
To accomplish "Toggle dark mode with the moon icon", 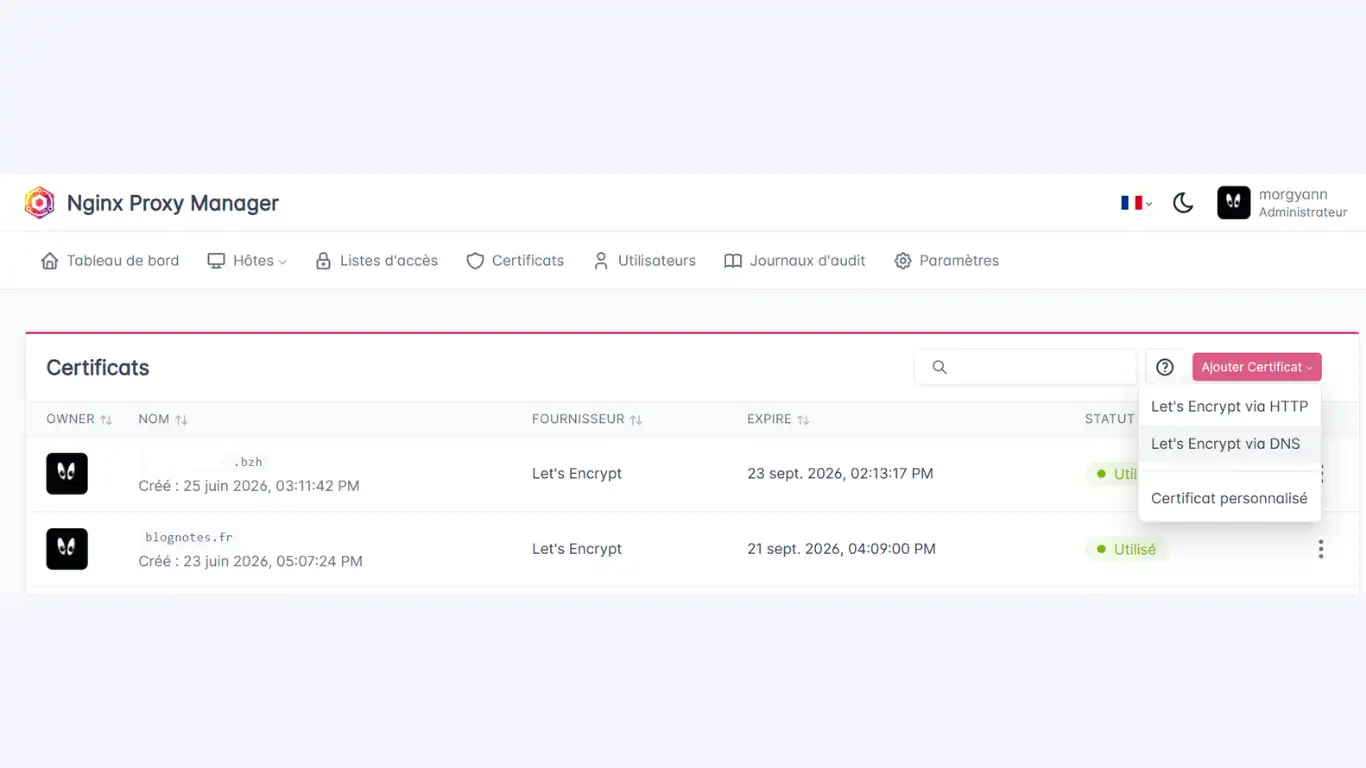I will 1183,203.
